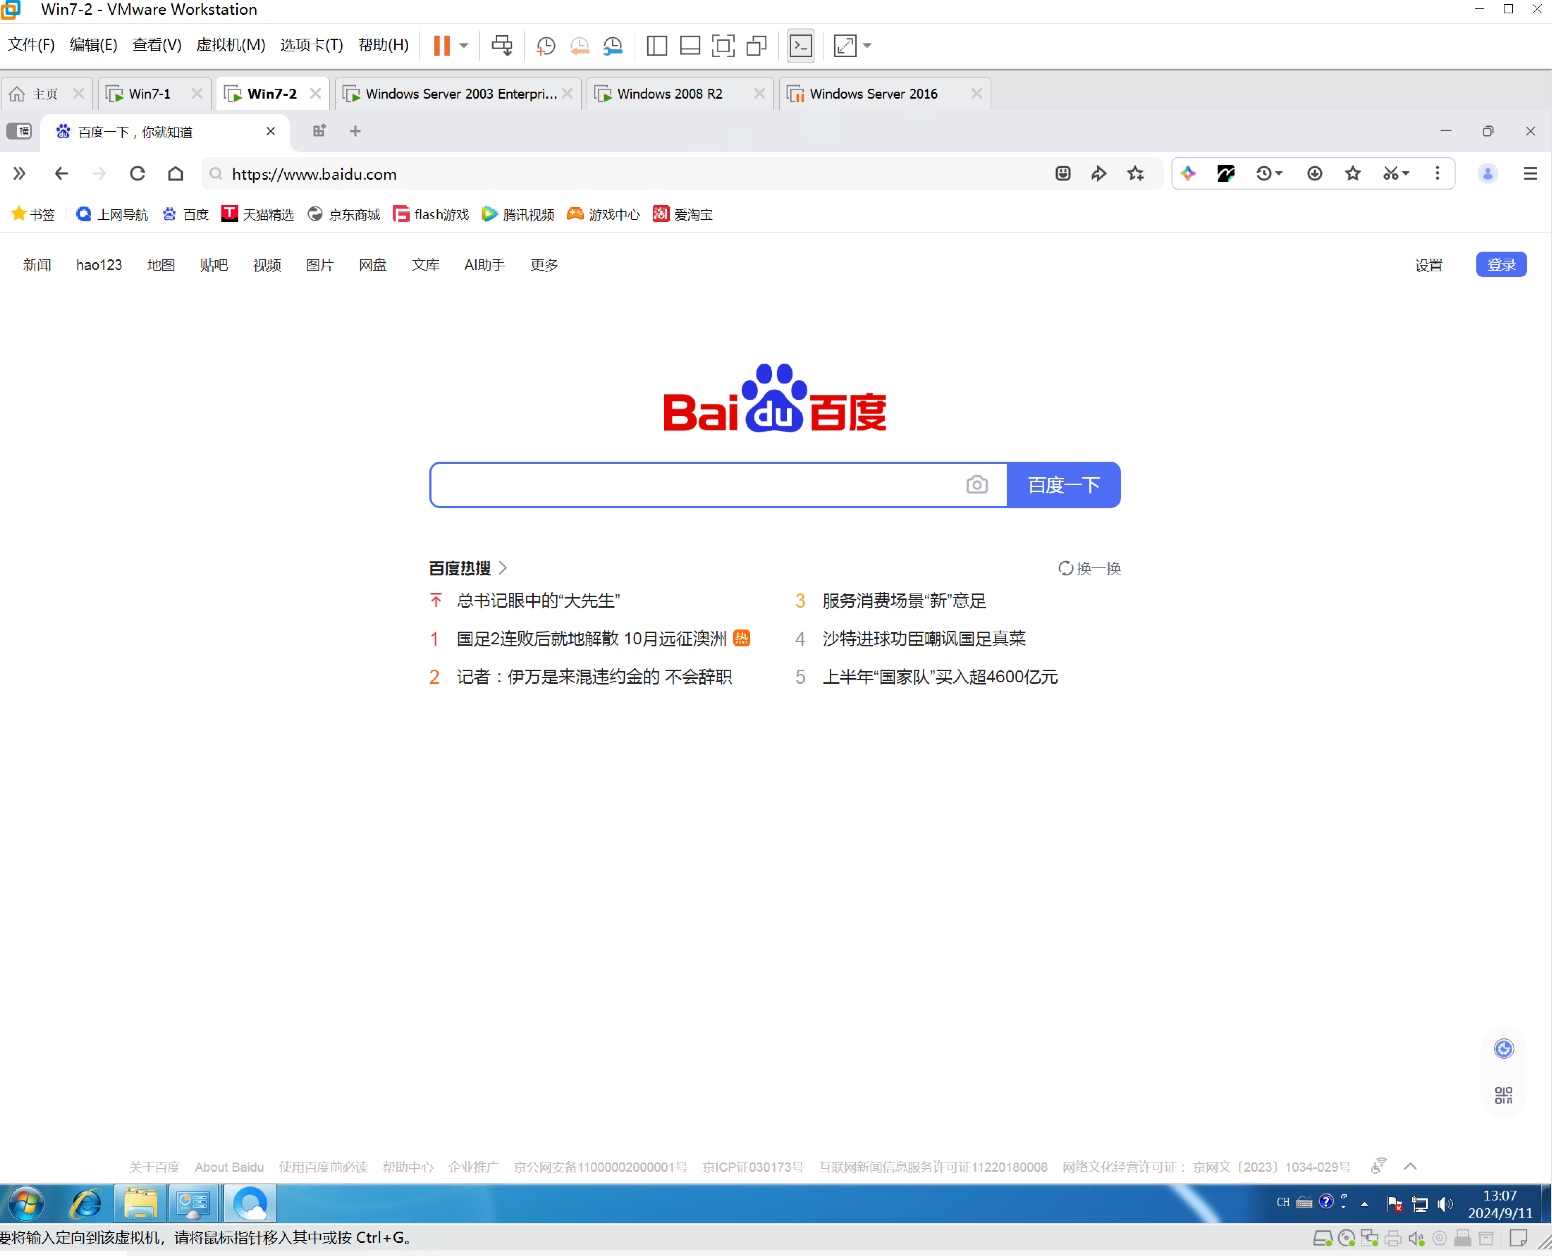Click the 百度一下 search button

point(1064,485)
